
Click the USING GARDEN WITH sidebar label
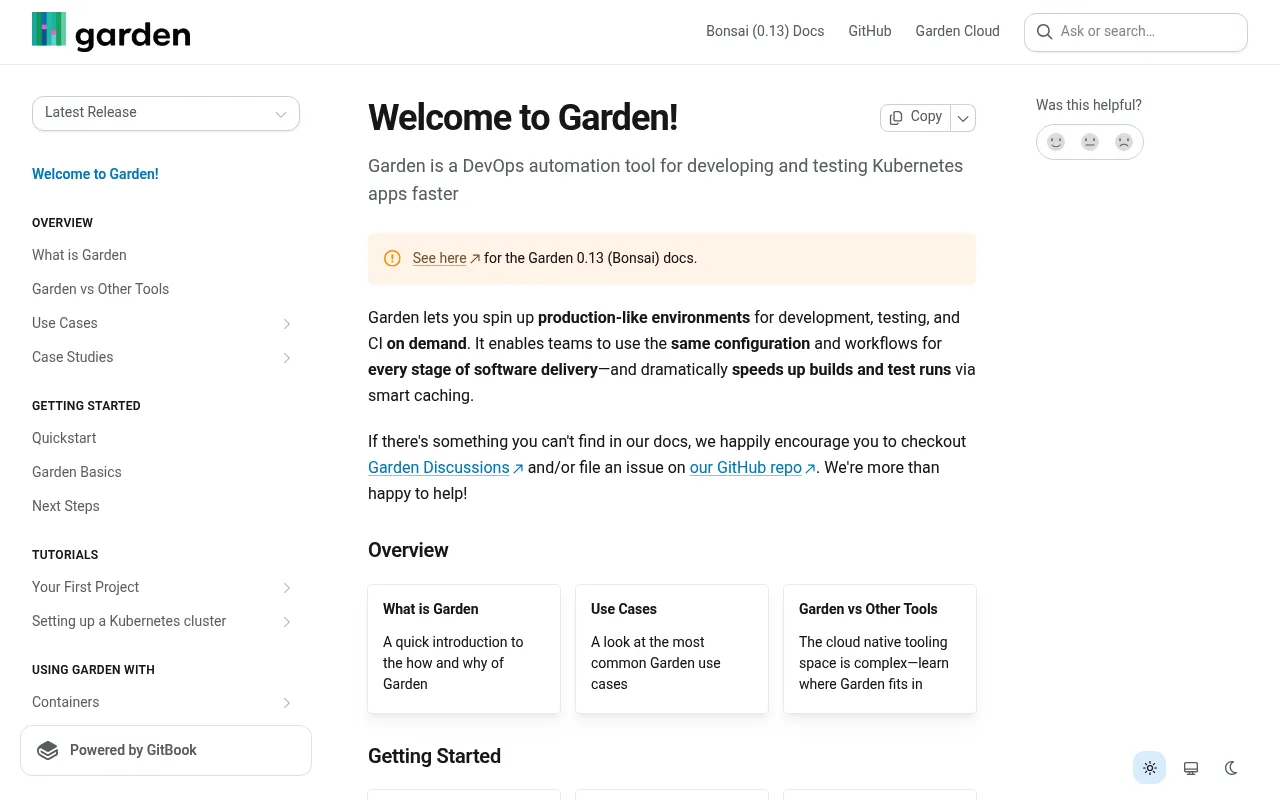pyautogui.click(x=93, y=670)
